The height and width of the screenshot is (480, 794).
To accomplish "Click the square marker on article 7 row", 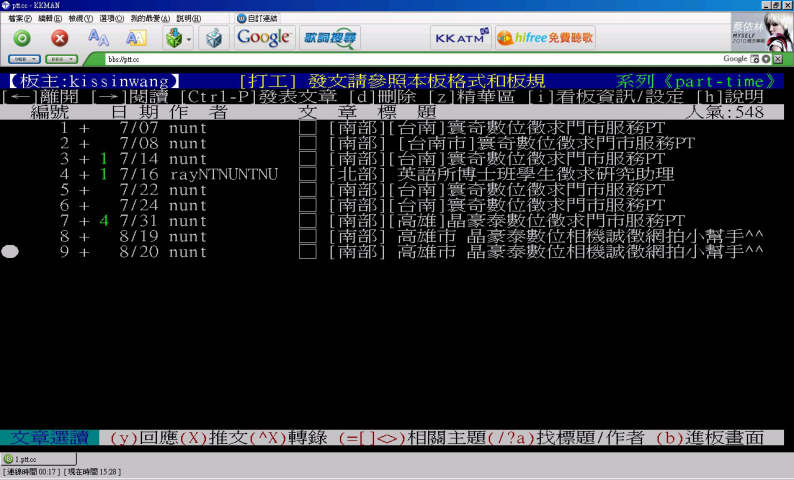I will coord(307,221).
